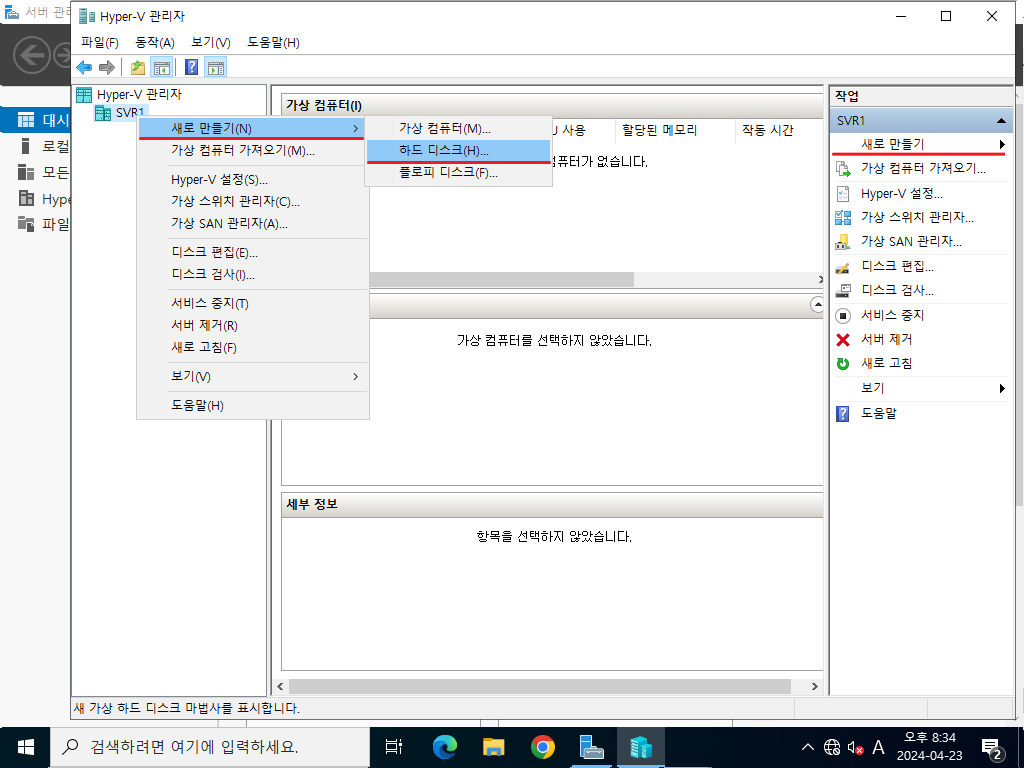Select the SVR1 server tree node
The width and height of the screenshot is (1024, 768).
coord(120,112)
